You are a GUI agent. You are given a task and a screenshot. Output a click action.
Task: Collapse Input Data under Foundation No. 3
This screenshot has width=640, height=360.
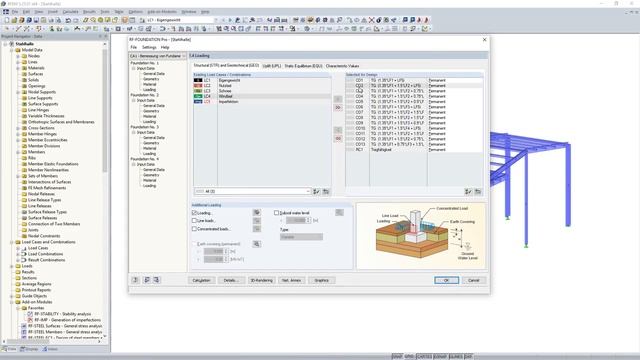point(133,133)
